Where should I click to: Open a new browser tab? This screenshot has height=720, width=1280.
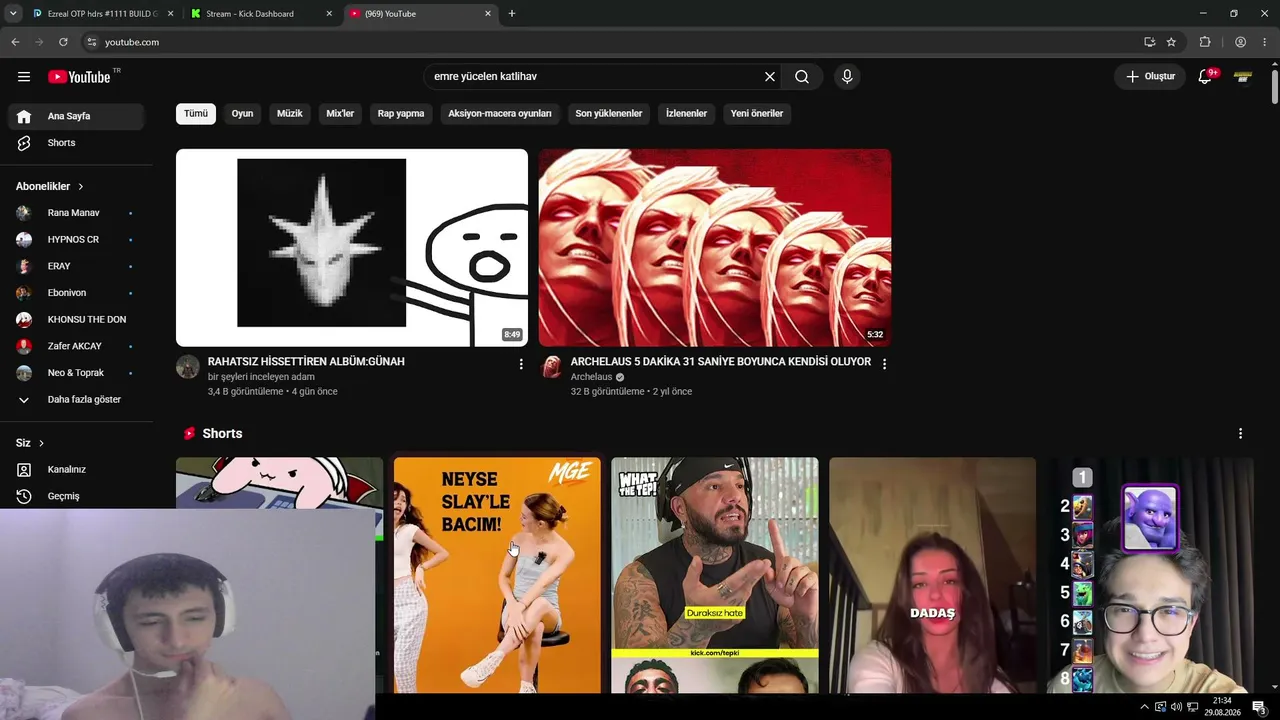[512, 14]
